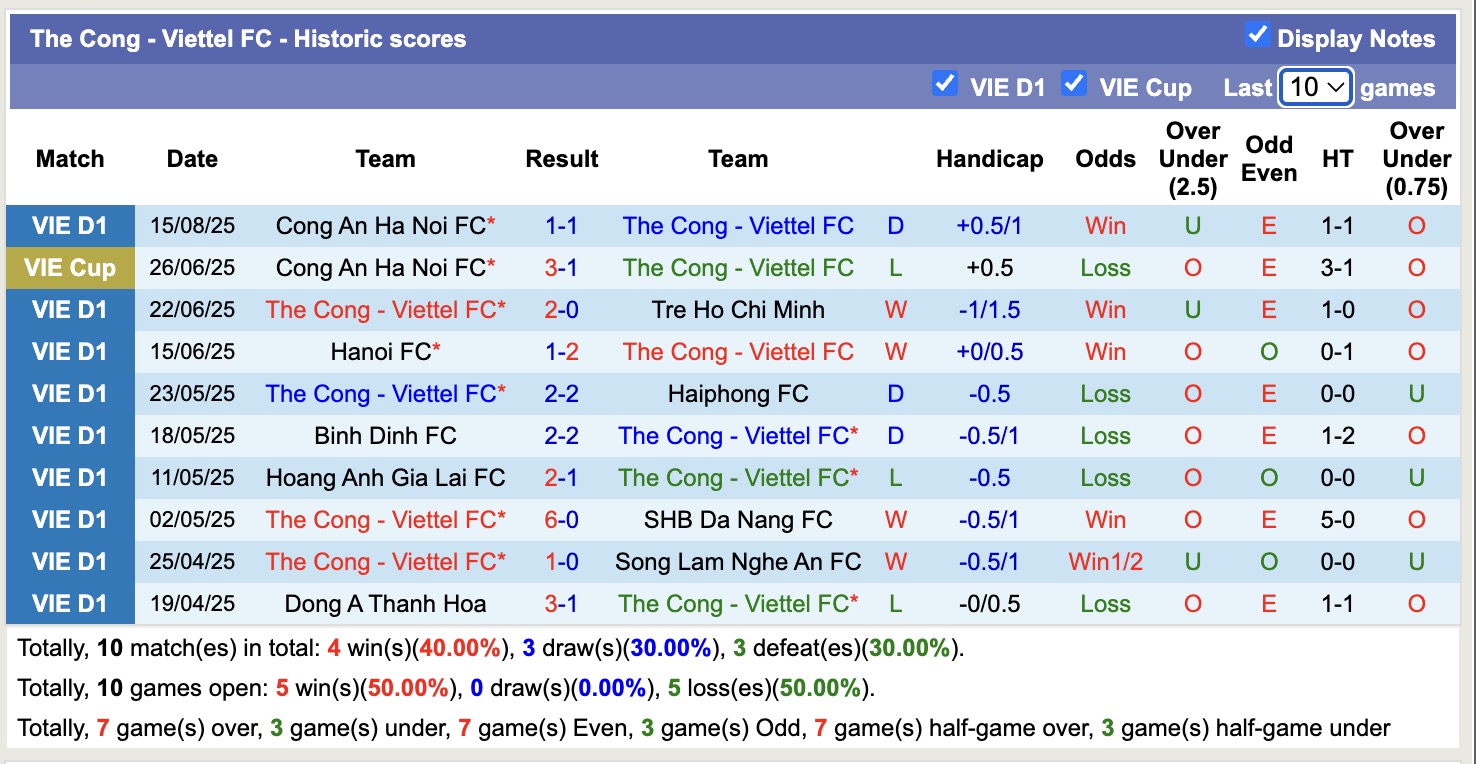Uncheck the VIE Cup filter checkbox
This screenshot has height=764, width=1476.
[1074, 84]
